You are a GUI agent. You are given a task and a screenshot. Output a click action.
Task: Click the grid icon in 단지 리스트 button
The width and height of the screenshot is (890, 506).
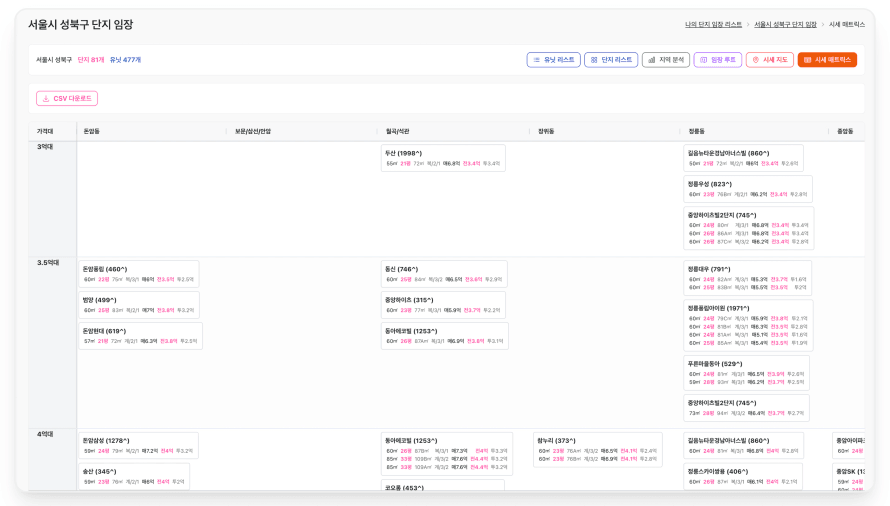(x=594, y=60)
